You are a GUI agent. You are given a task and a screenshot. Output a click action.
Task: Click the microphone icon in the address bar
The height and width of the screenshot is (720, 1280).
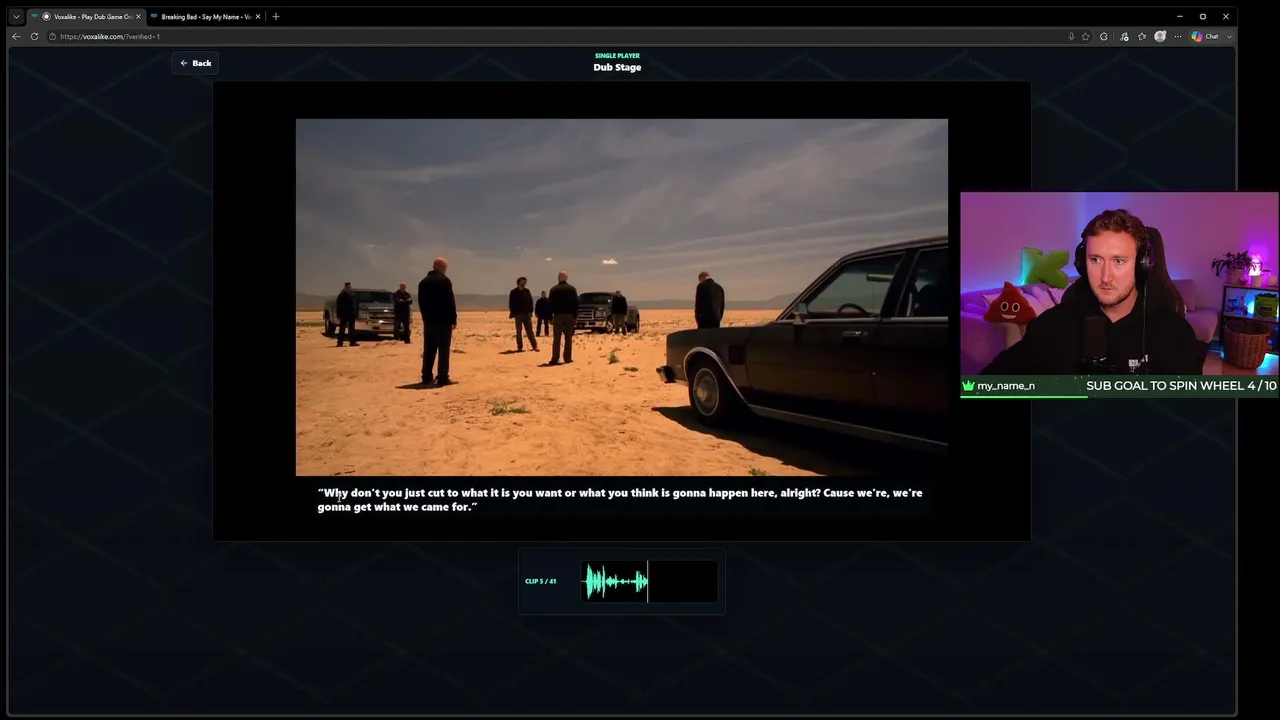[1071, 36]
